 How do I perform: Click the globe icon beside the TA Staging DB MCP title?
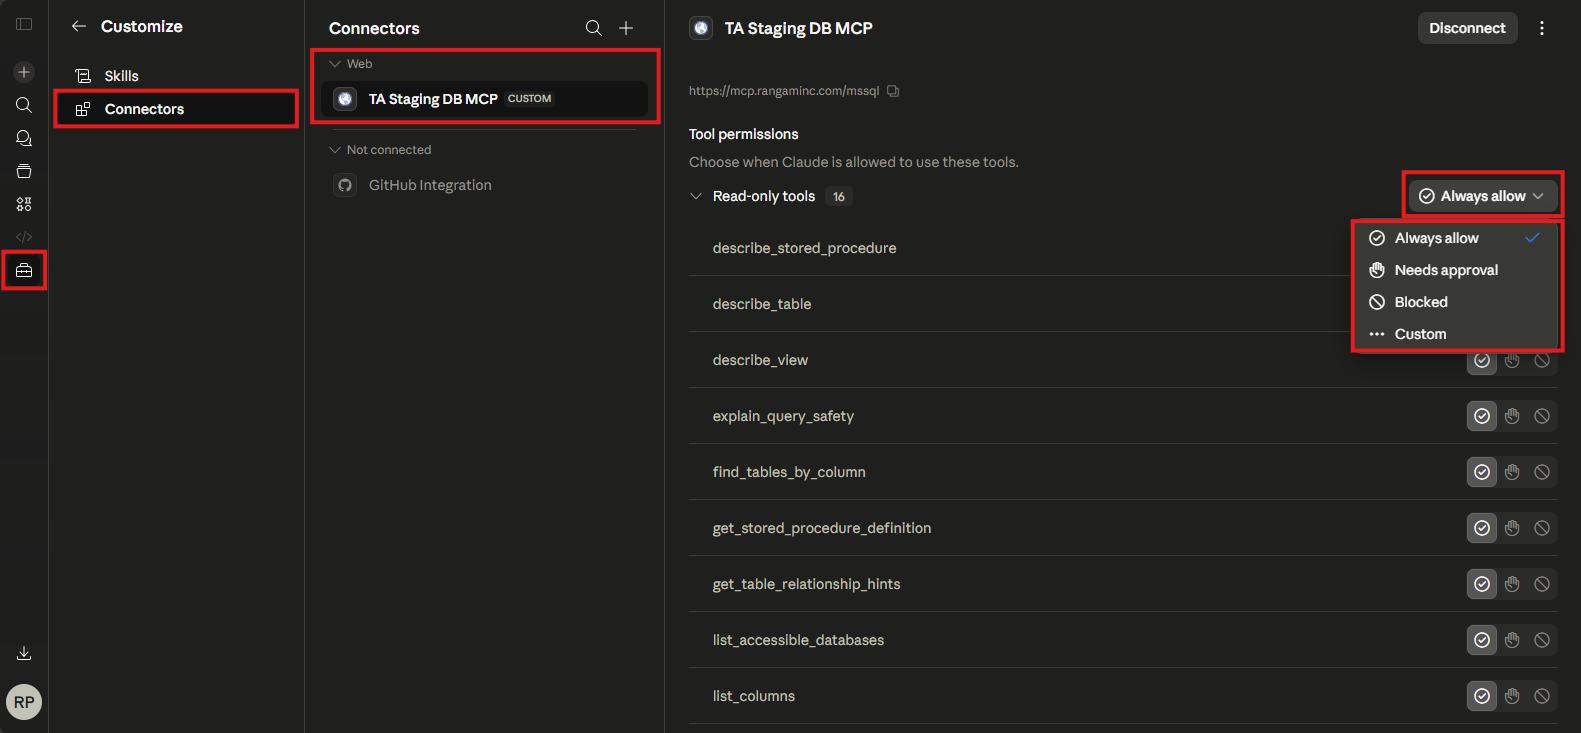pyautogui.click(x=701, y=28)
